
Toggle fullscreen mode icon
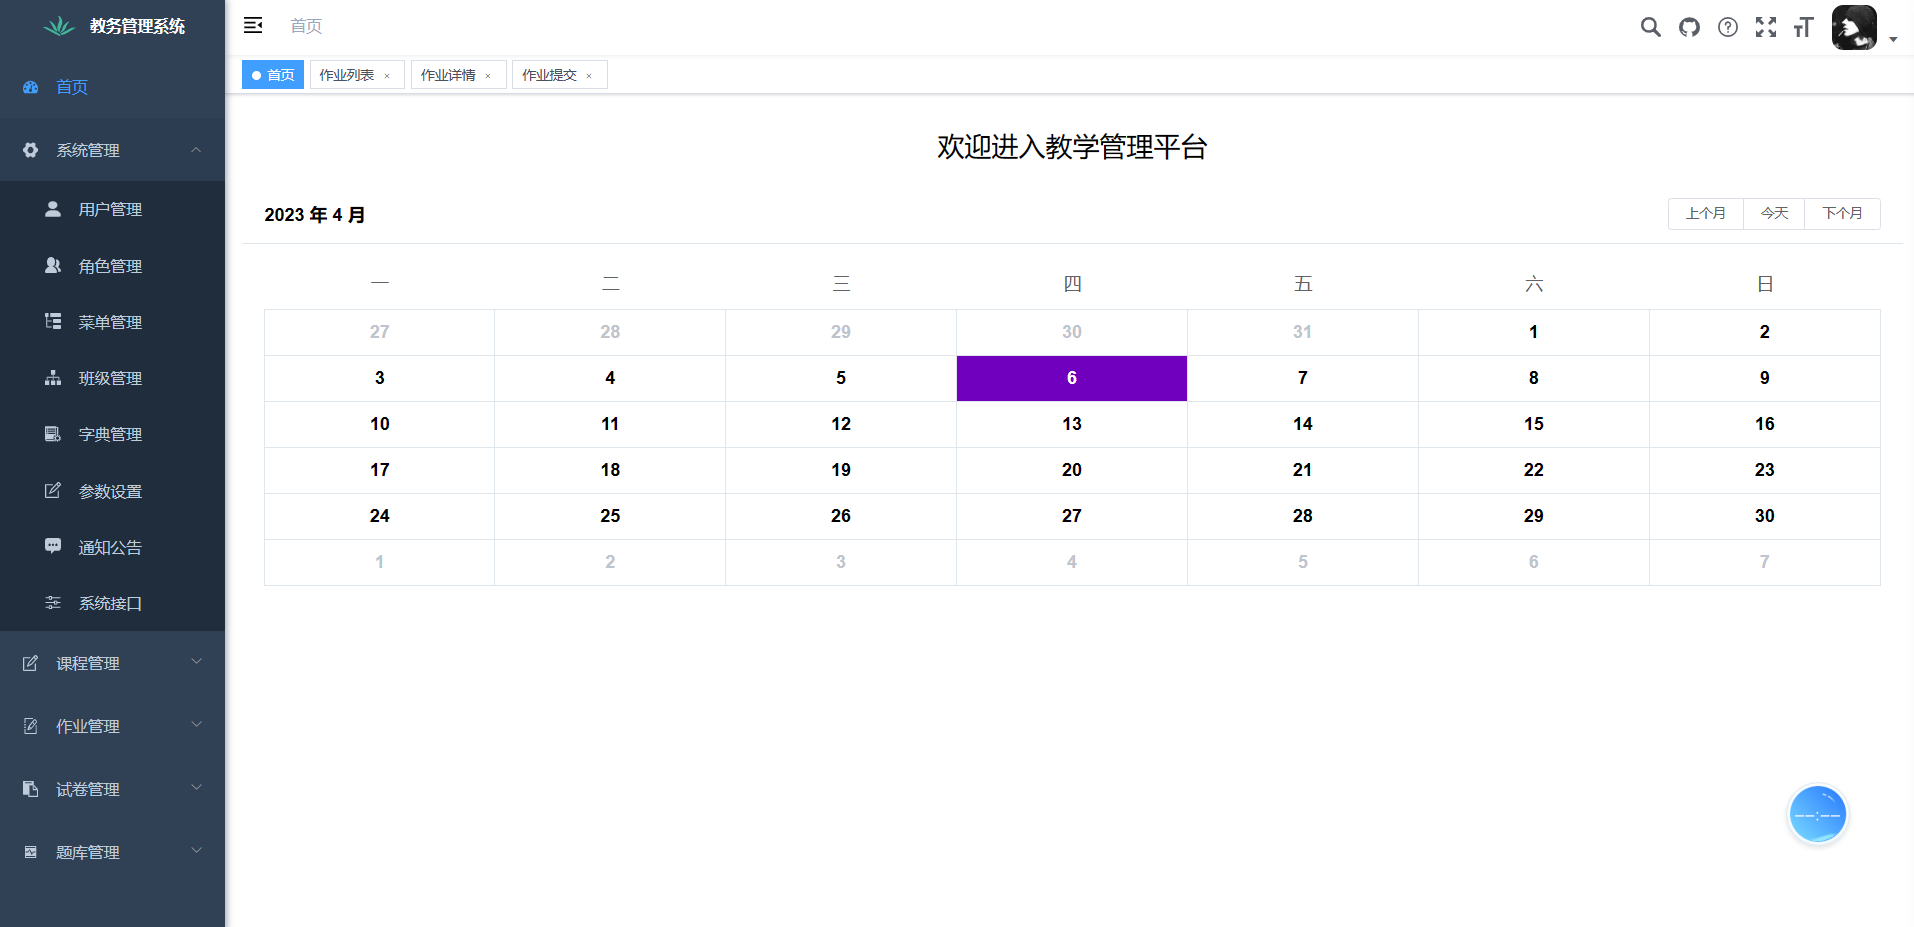coord(1766,27)
